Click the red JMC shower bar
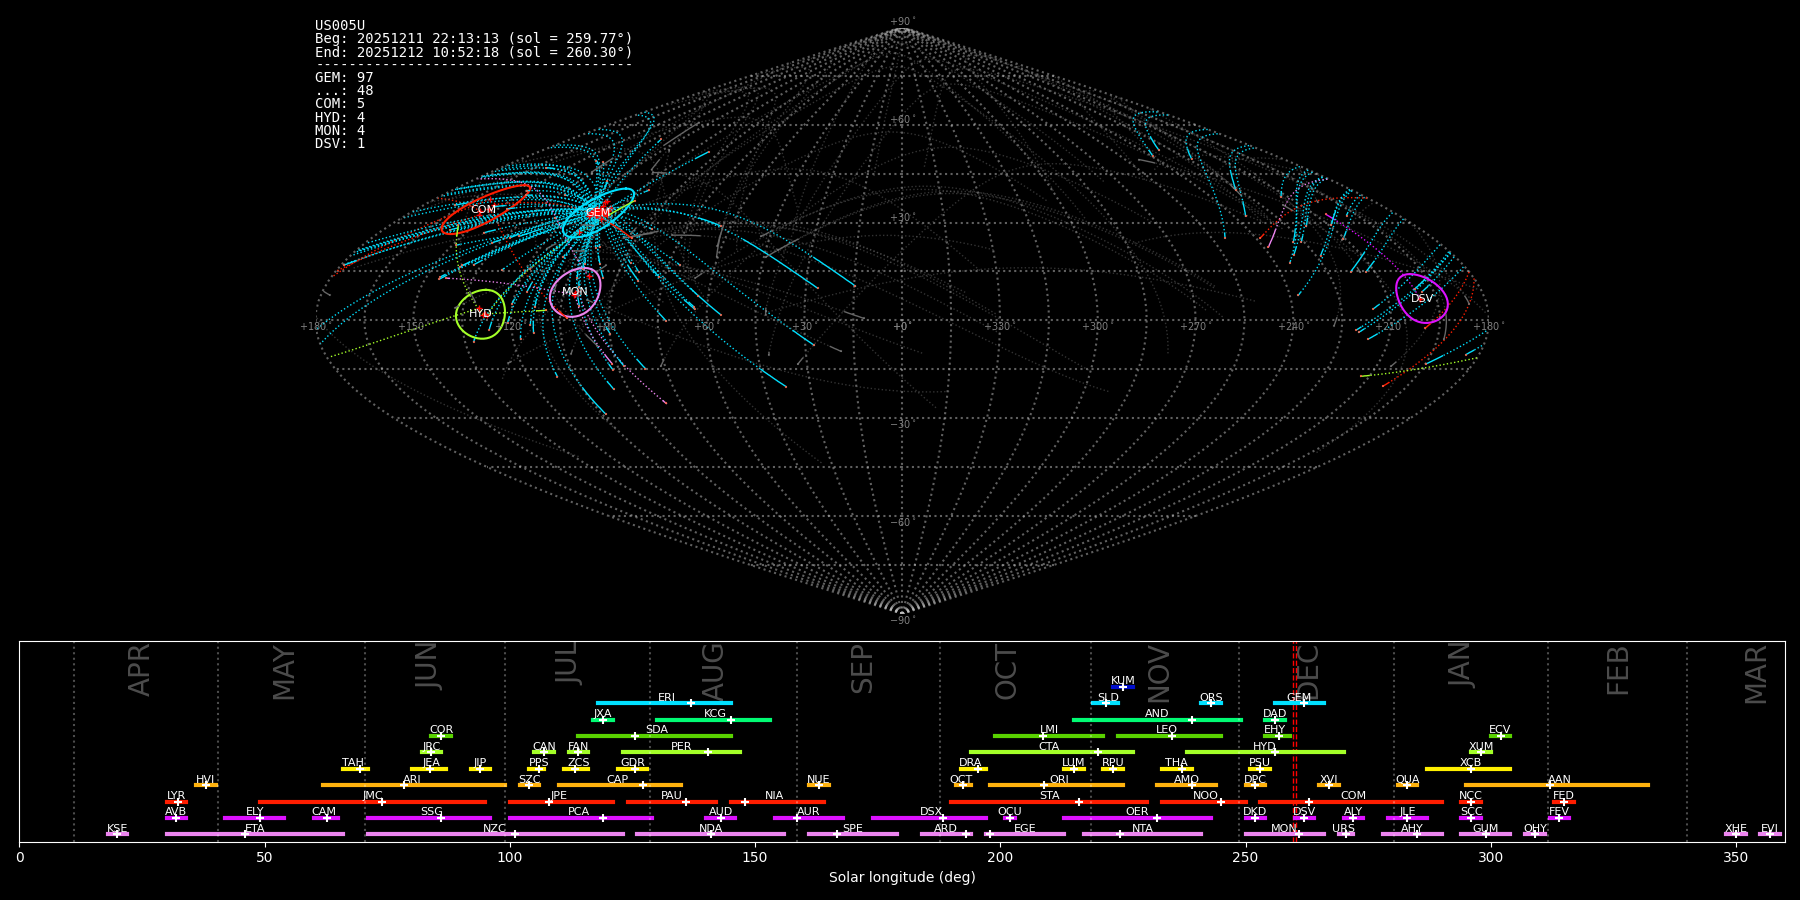The height and width of the screenshot is (900, 1800). [x=373, y=802]
